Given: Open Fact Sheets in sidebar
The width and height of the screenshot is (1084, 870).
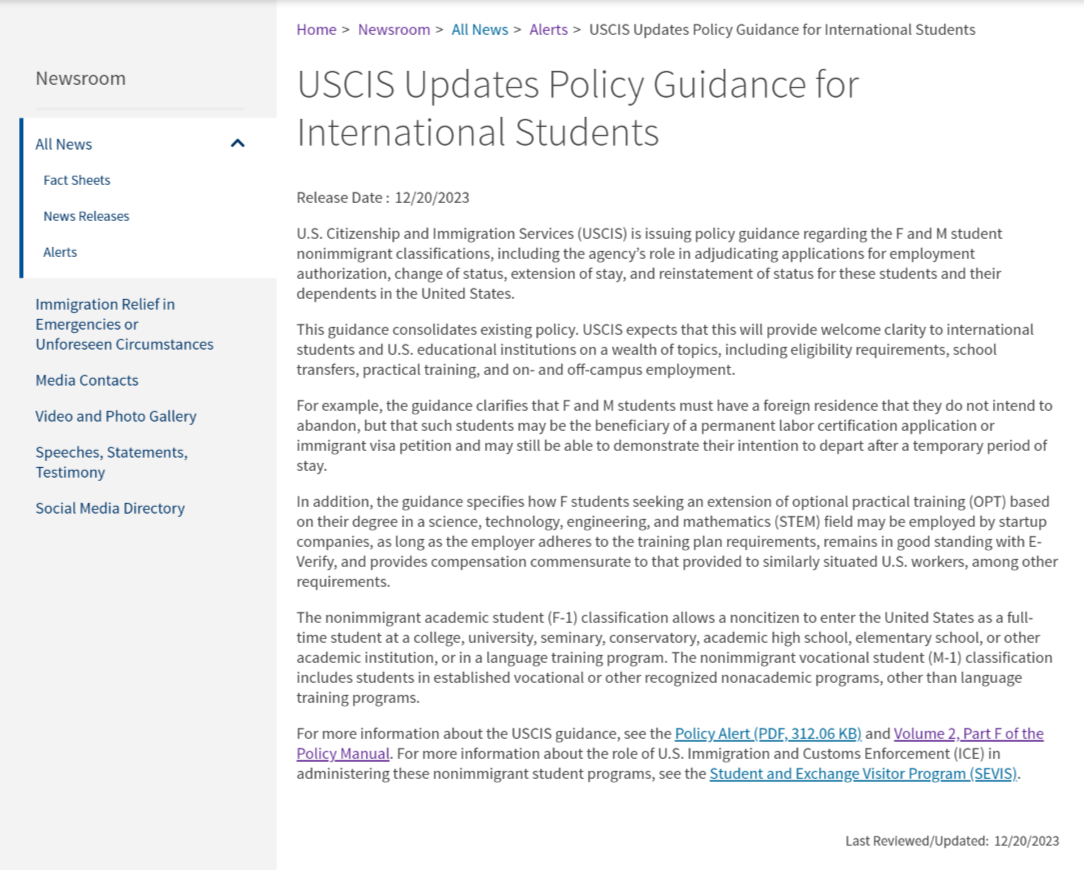Looking at the screenshot, I should [77, 180].
